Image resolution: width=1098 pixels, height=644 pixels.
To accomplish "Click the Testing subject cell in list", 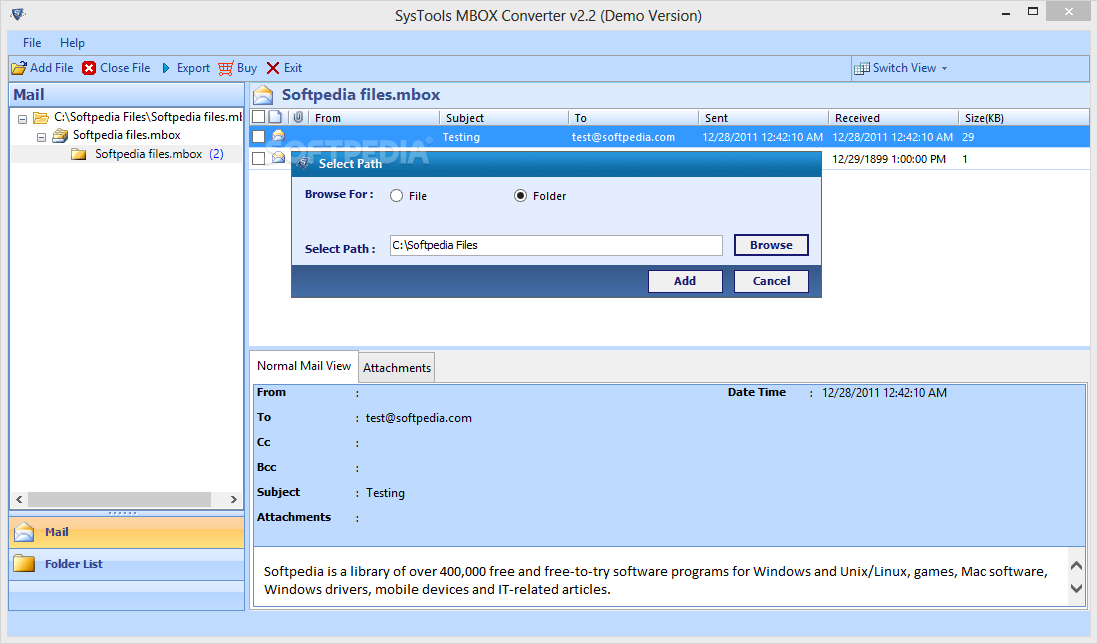I will (461, 137).
